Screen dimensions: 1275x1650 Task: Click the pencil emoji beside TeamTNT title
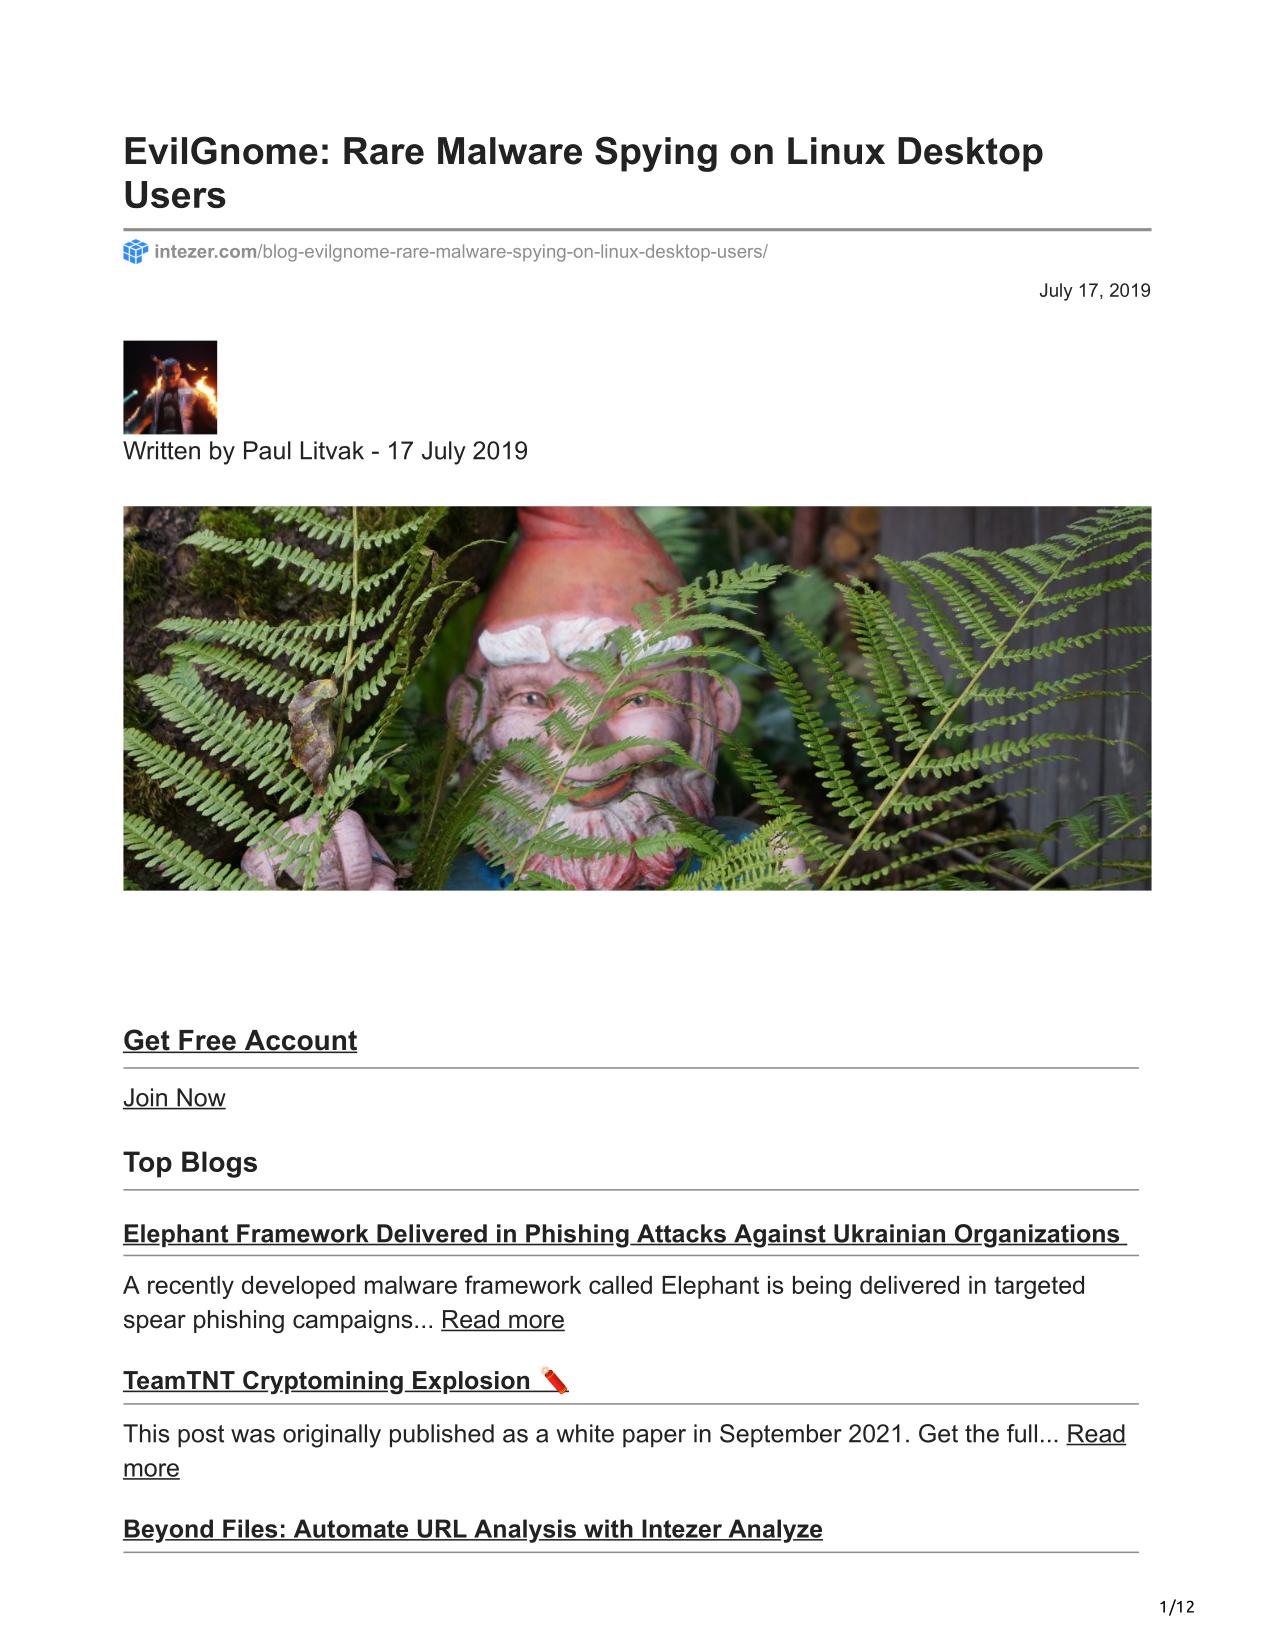click(555, 1380)
